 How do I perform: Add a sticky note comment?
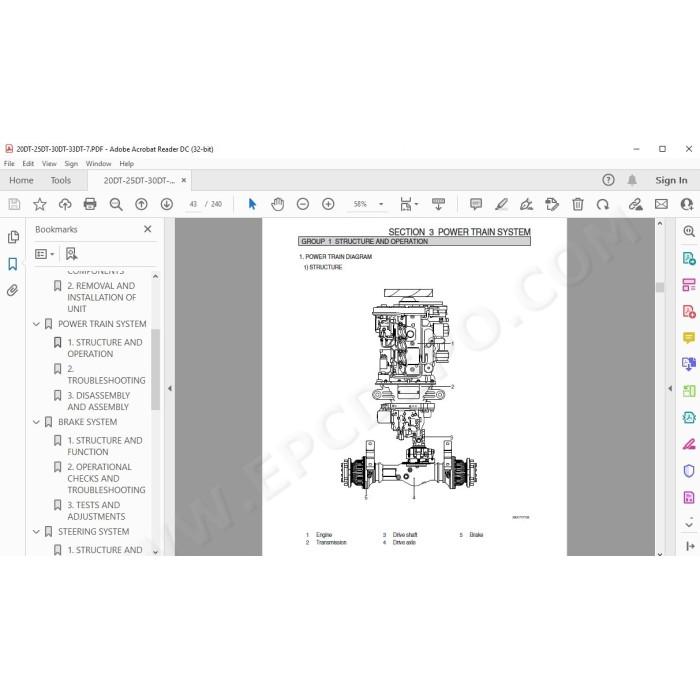click(476, 204)
